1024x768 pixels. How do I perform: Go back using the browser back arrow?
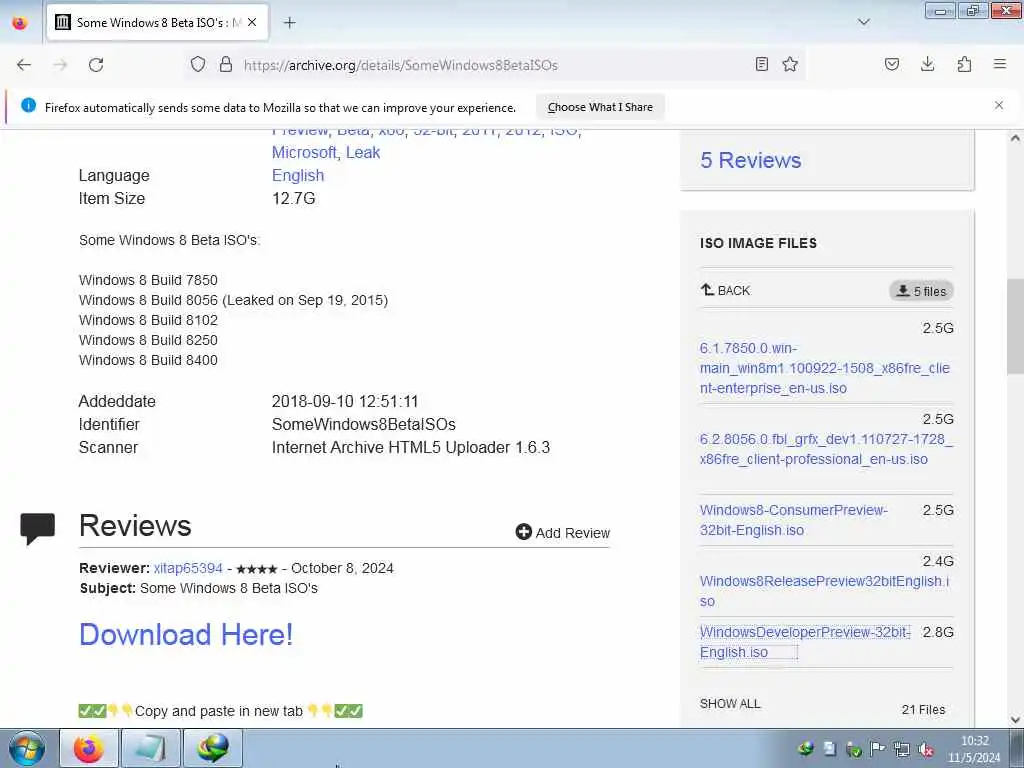pos(24,65)
